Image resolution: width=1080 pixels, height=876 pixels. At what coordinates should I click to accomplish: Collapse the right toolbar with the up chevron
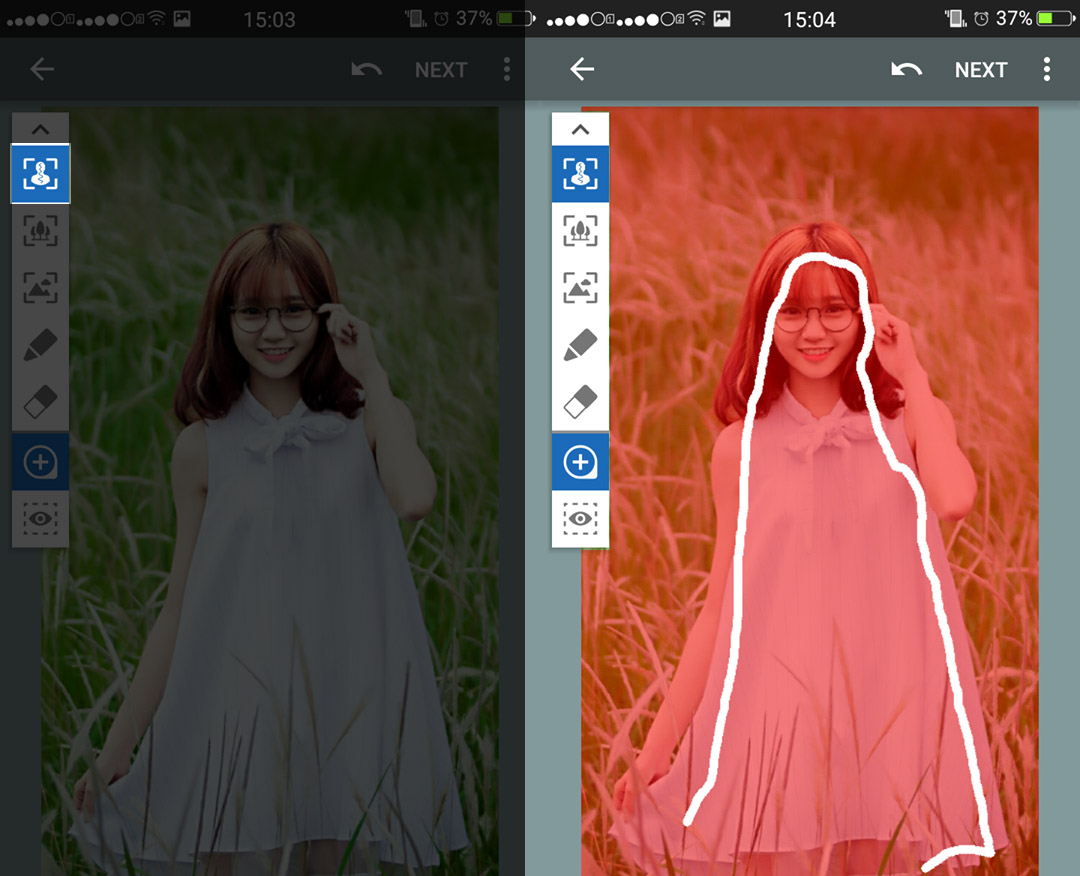tap(580, 129)
